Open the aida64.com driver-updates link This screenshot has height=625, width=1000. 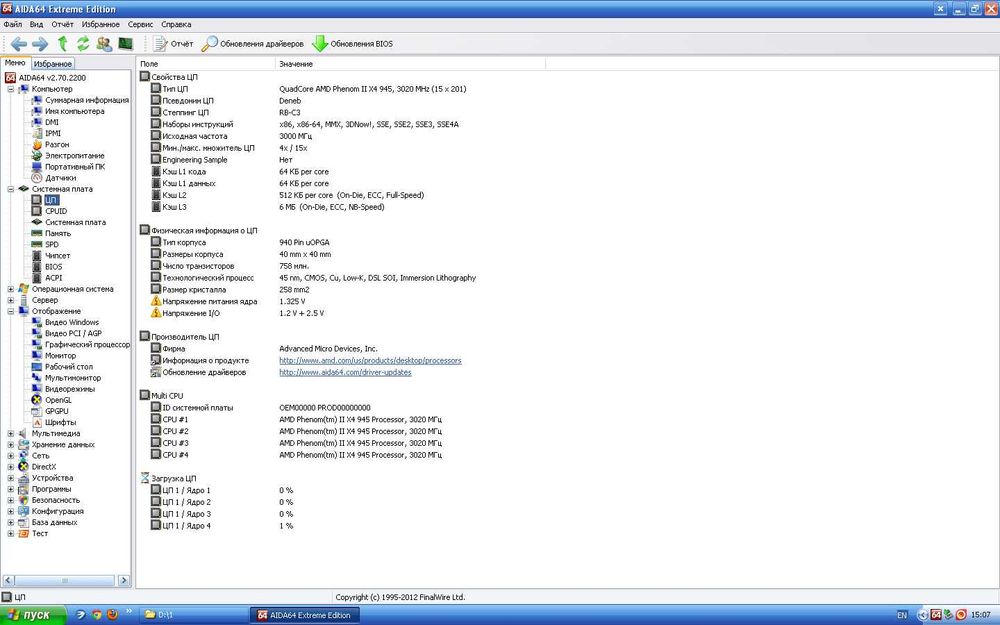click(345, 372)
